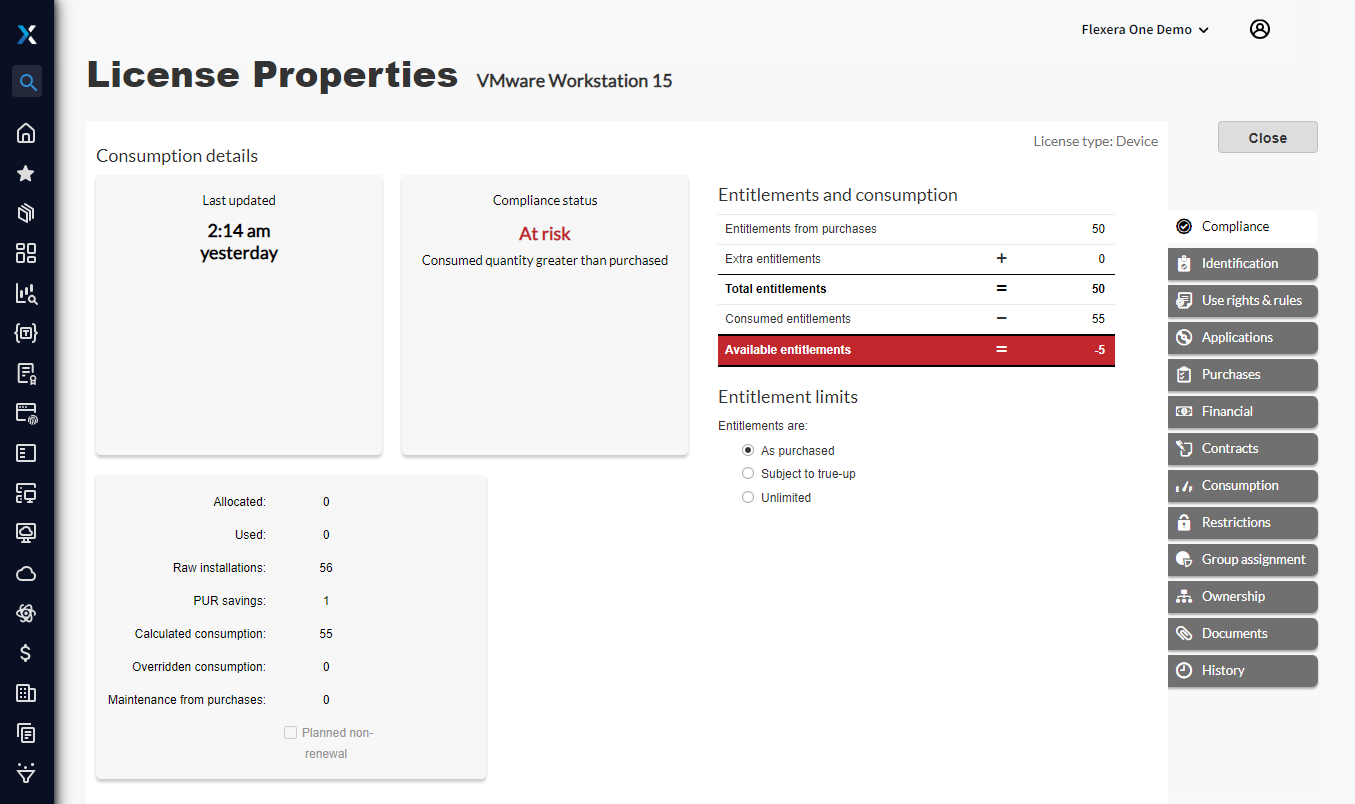Click the Available entitlements red row
Image resolution: width=1355 pixels, height=804 pixels.
[x=916, y=350]
